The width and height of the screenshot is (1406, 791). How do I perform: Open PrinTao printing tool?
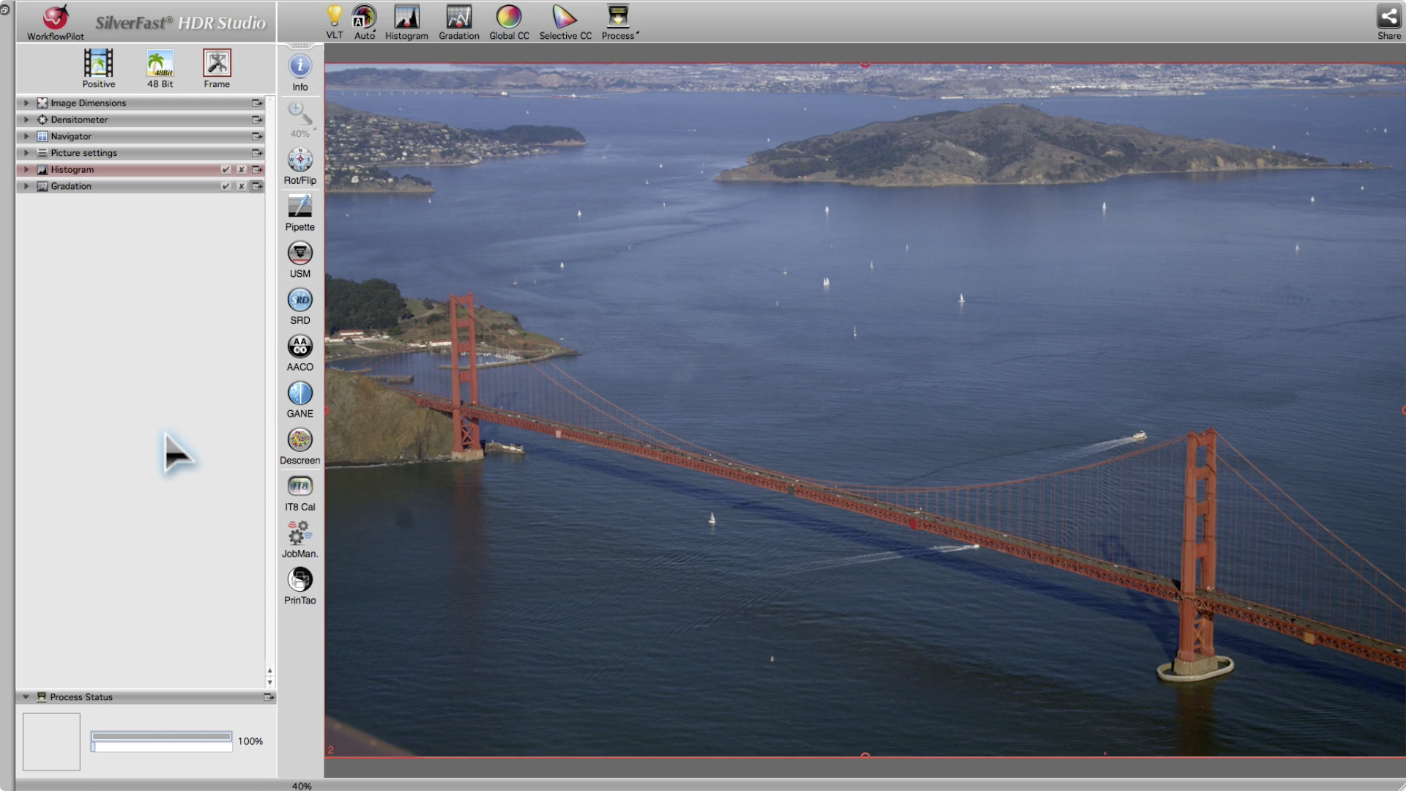point(299,580)
